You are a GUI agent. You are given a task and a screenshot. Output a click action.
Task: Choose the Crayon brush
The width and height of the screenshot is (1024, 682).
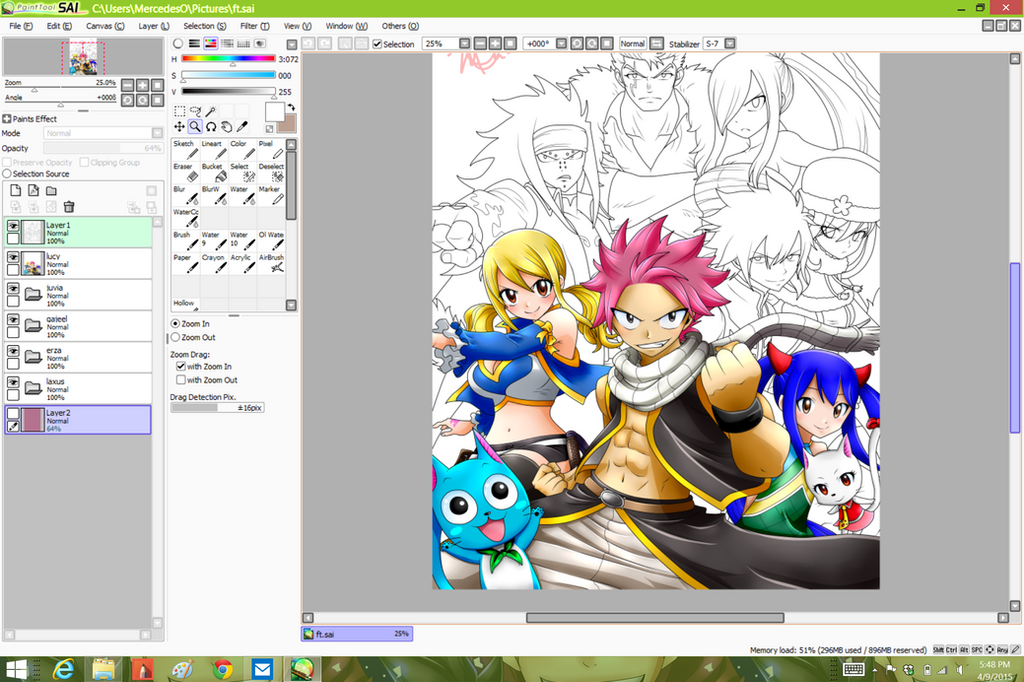pyautogui.click(x=214, y=263)
